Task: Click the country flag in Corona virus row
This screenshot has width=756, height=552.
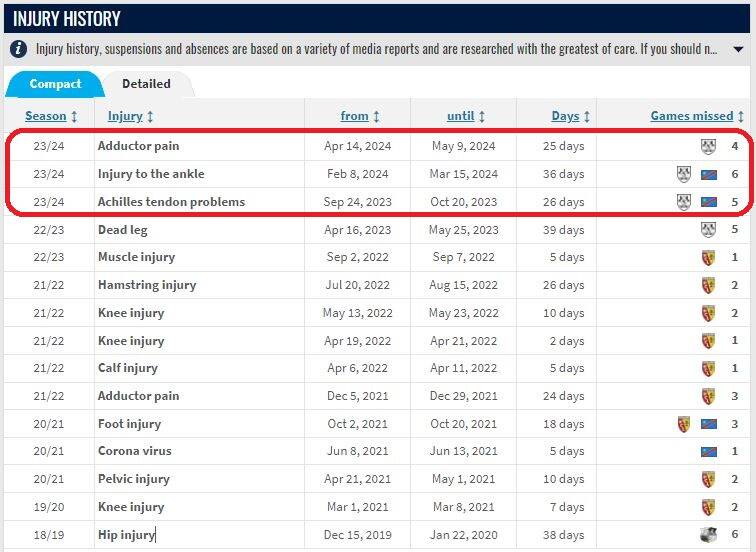Action: point(709,452)
